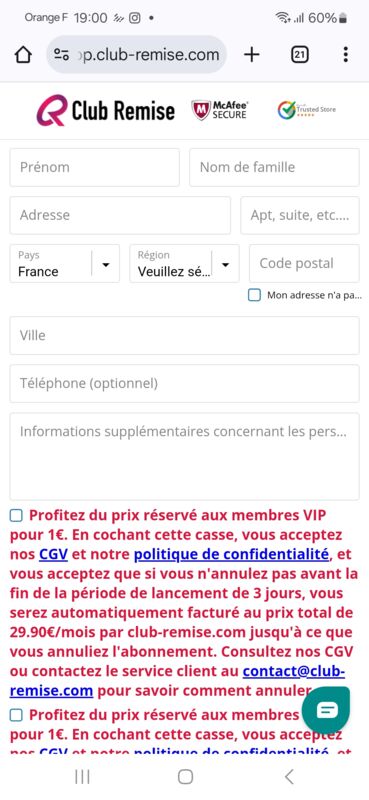369x800 pixels.
Task: Tap the contact@club-remise.com email link
Action: coord(177,682)
